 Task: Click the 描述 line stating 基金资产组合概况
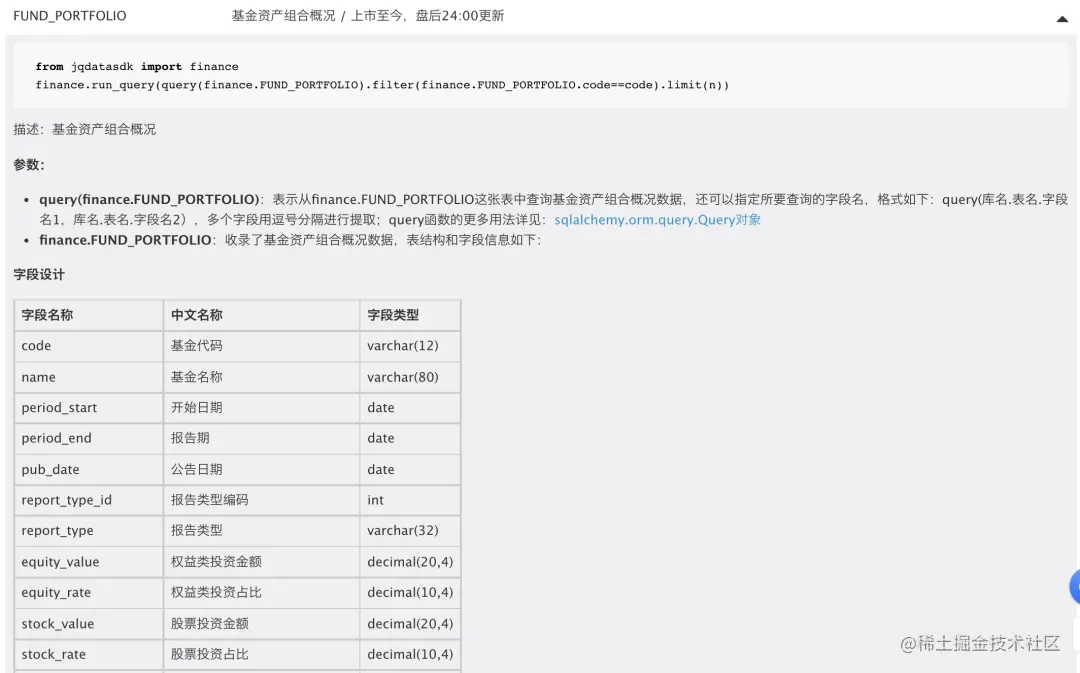(70, 129)
